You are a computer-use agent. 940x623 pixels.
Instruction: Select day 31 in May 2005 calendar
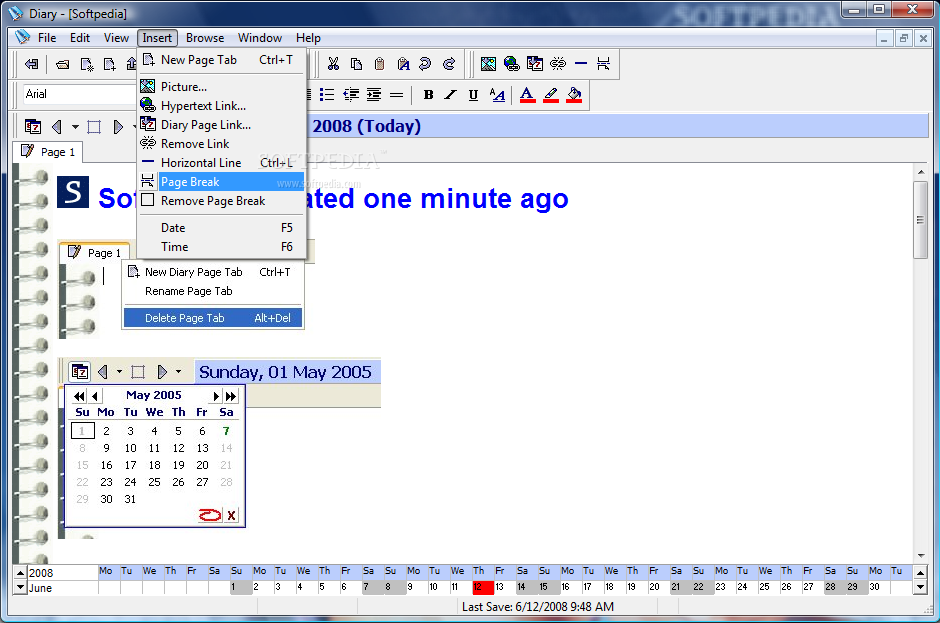point(130,499)
